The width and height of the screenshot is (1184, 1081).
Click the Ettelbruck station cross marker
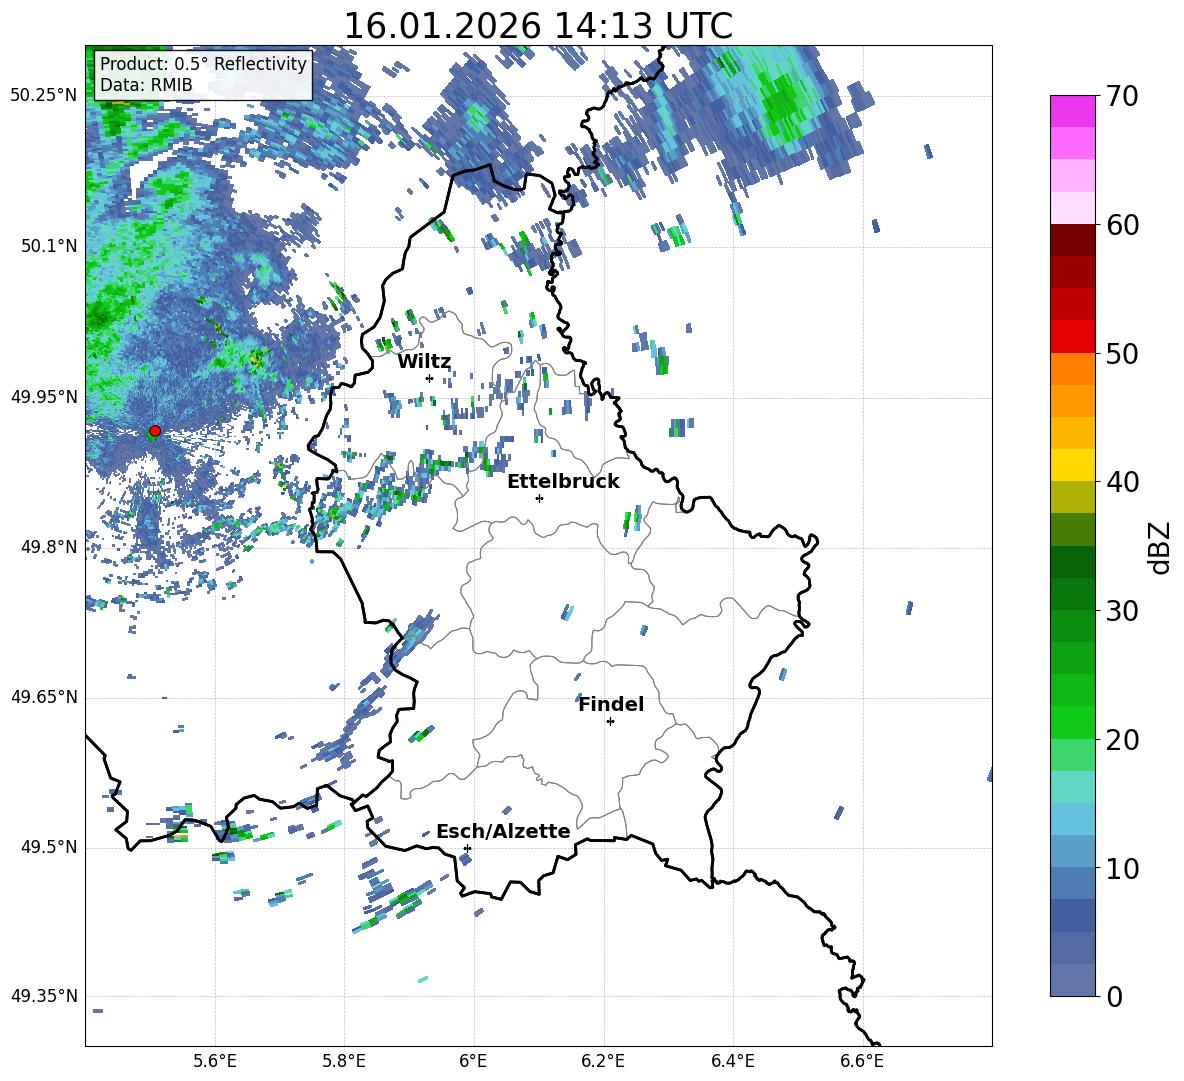click(x=539, y=498)
